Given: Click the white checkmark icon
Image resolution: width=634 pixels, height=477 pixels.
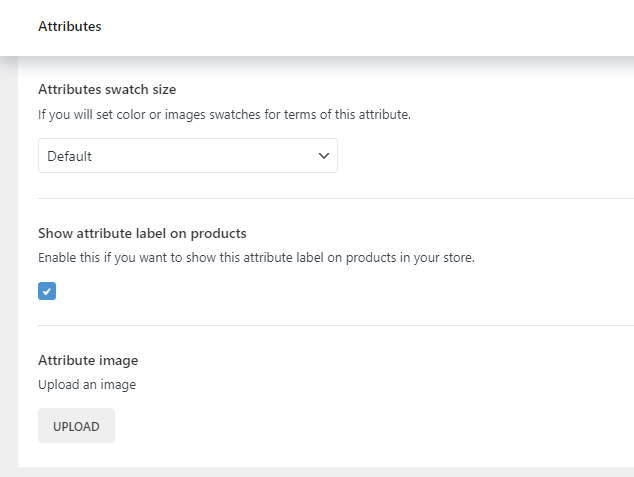Looking at the screenshot, I should [47, 291].
